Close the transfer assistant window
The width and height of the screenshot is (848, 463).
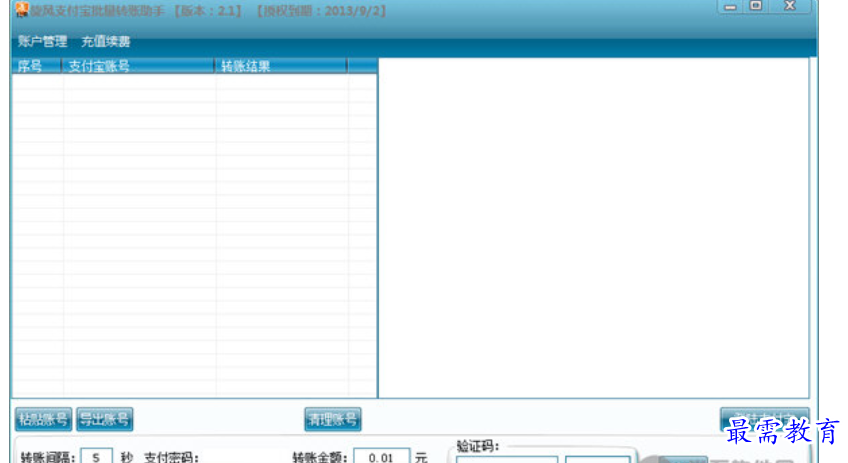(790, 6)
